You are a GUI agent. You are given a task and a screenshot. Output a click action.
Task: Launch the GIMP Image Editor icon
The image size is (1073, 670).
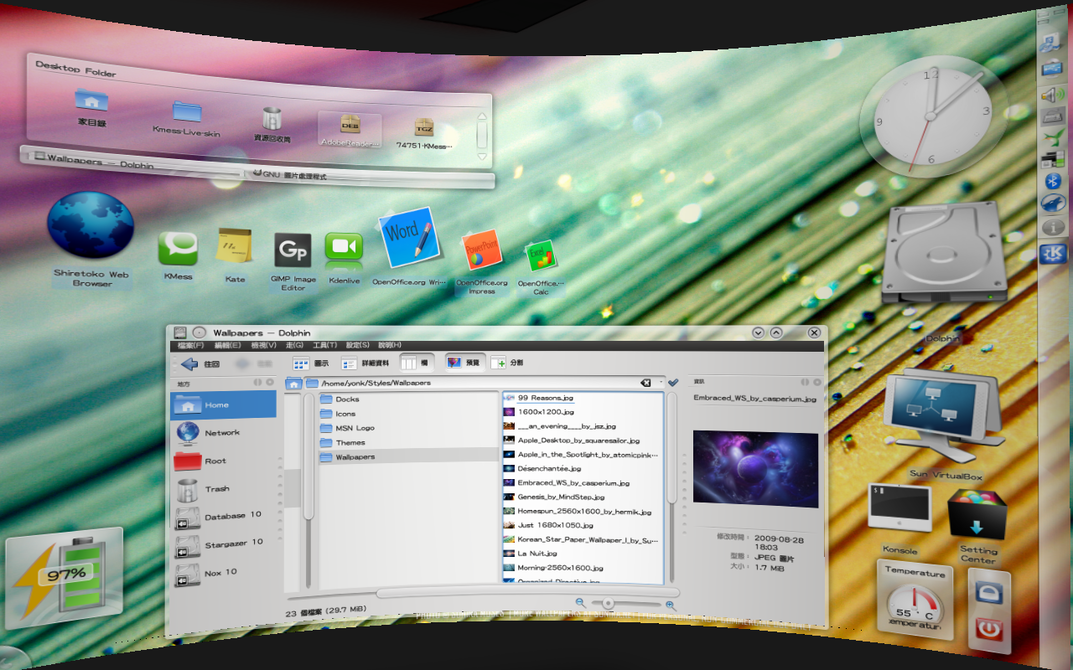click(x=293, y=250)
